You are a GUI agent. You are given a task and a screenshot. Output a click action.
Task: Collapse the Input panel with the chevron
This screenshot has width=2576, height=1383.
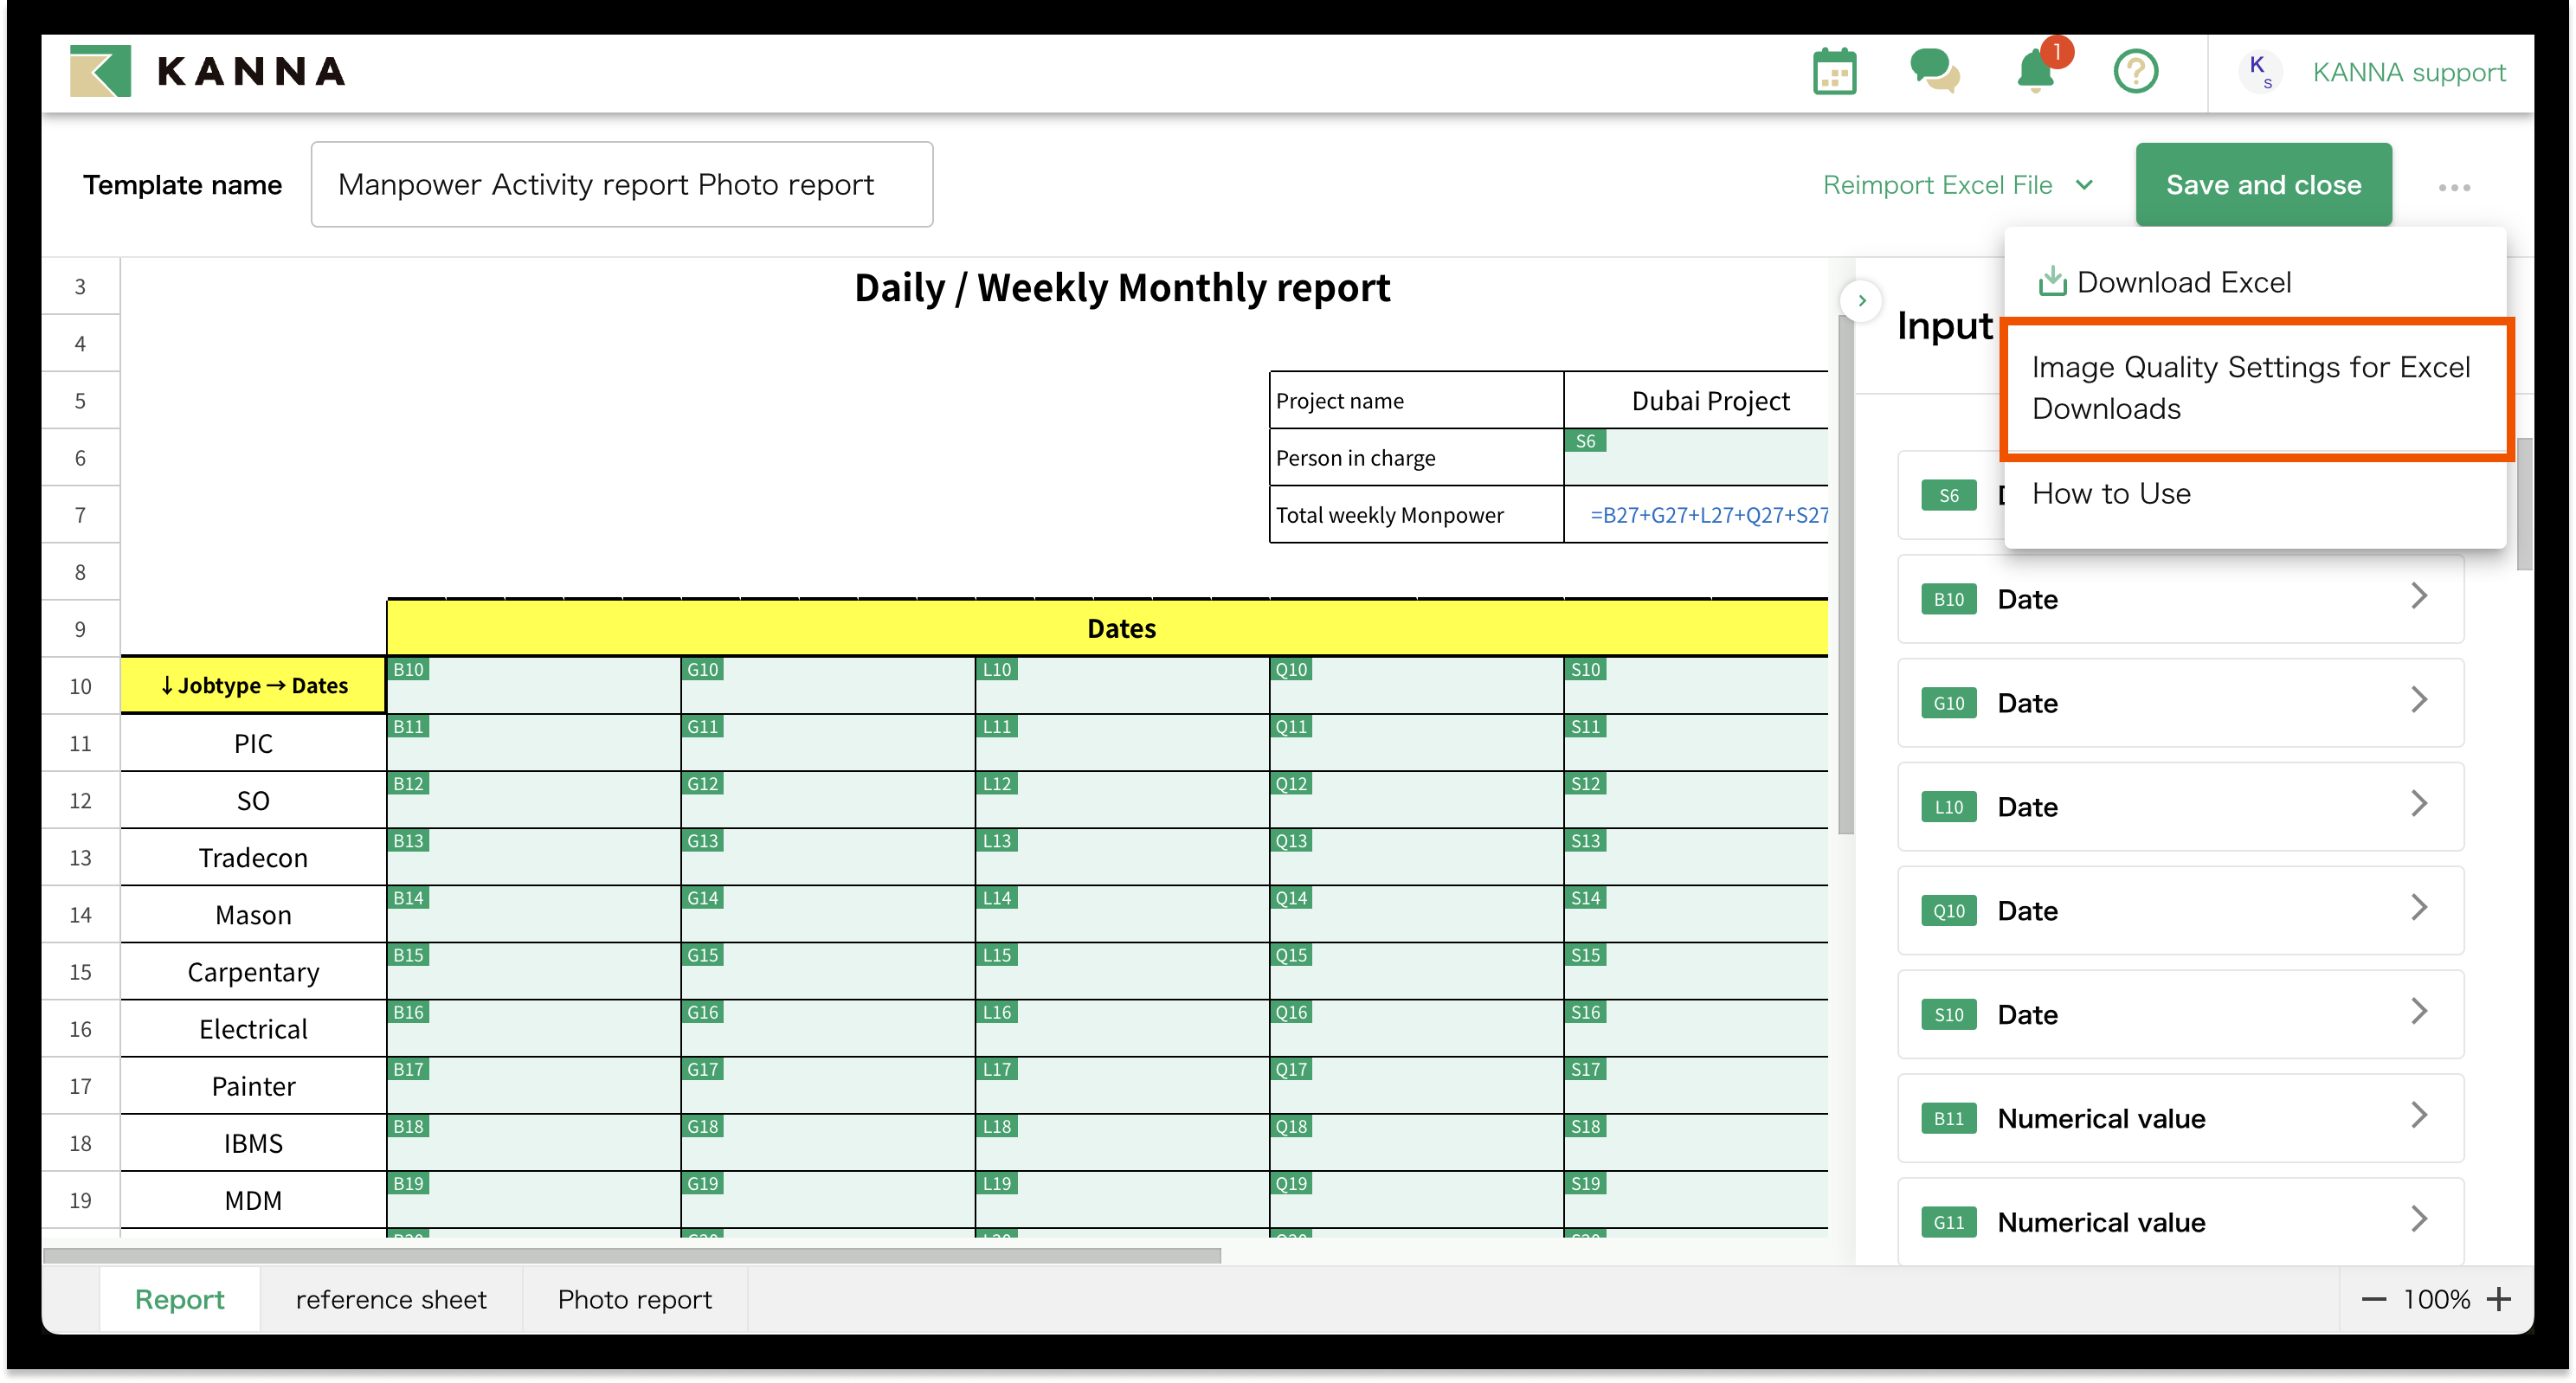[x=1861, y=300]
